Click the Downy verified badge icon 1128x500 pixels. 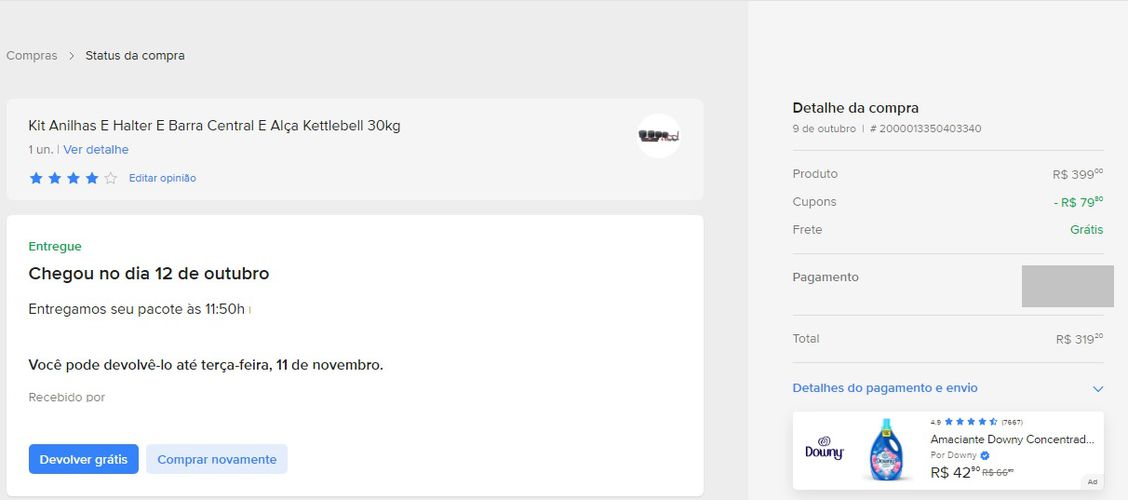985,455
